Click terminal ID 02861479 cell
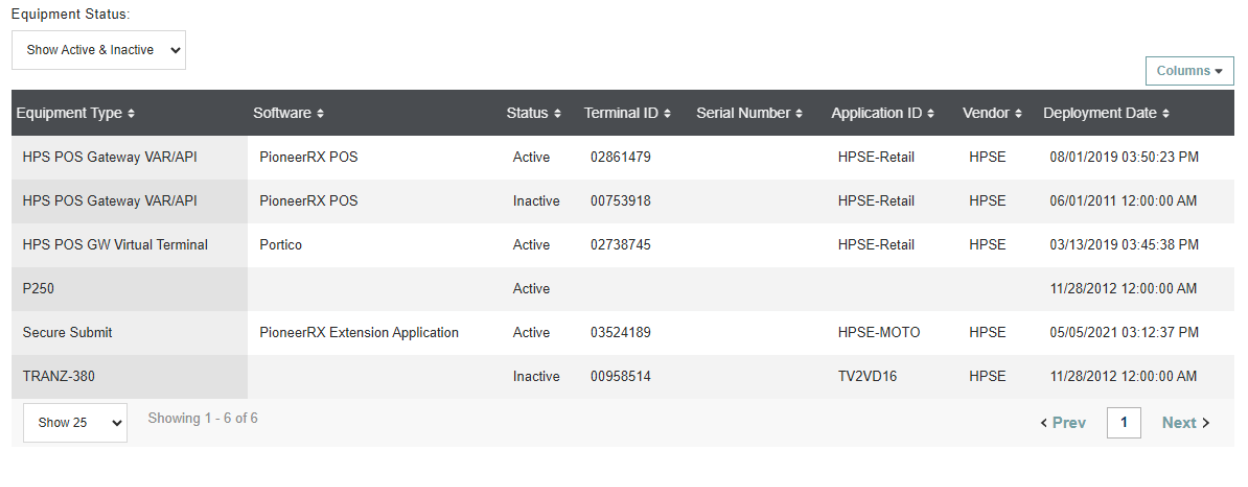Image resolution: width=1248 pixels, height=487 pixels. click(x=620, y=157)
